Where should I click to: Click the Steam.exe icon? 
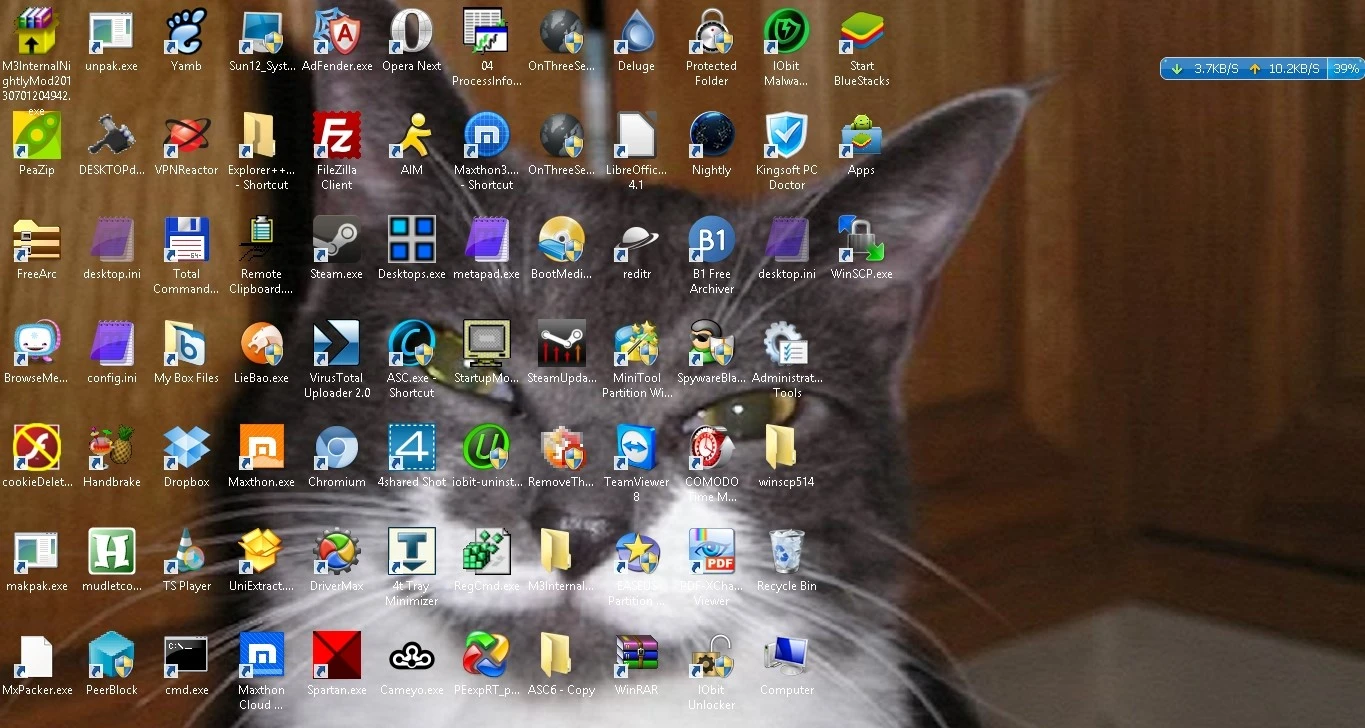[337, 239]
